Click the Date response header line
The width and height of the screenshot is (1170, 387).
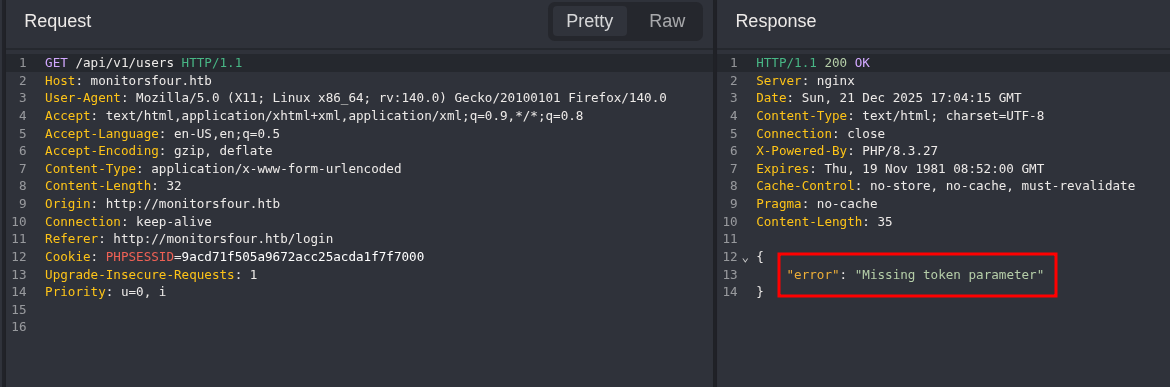(x=889, y=98)
